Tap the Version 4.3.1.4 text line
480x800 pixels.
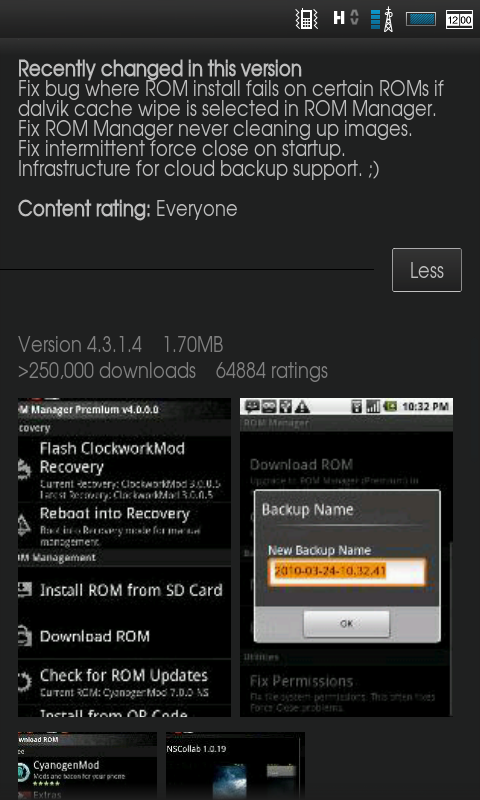(80, 345)
